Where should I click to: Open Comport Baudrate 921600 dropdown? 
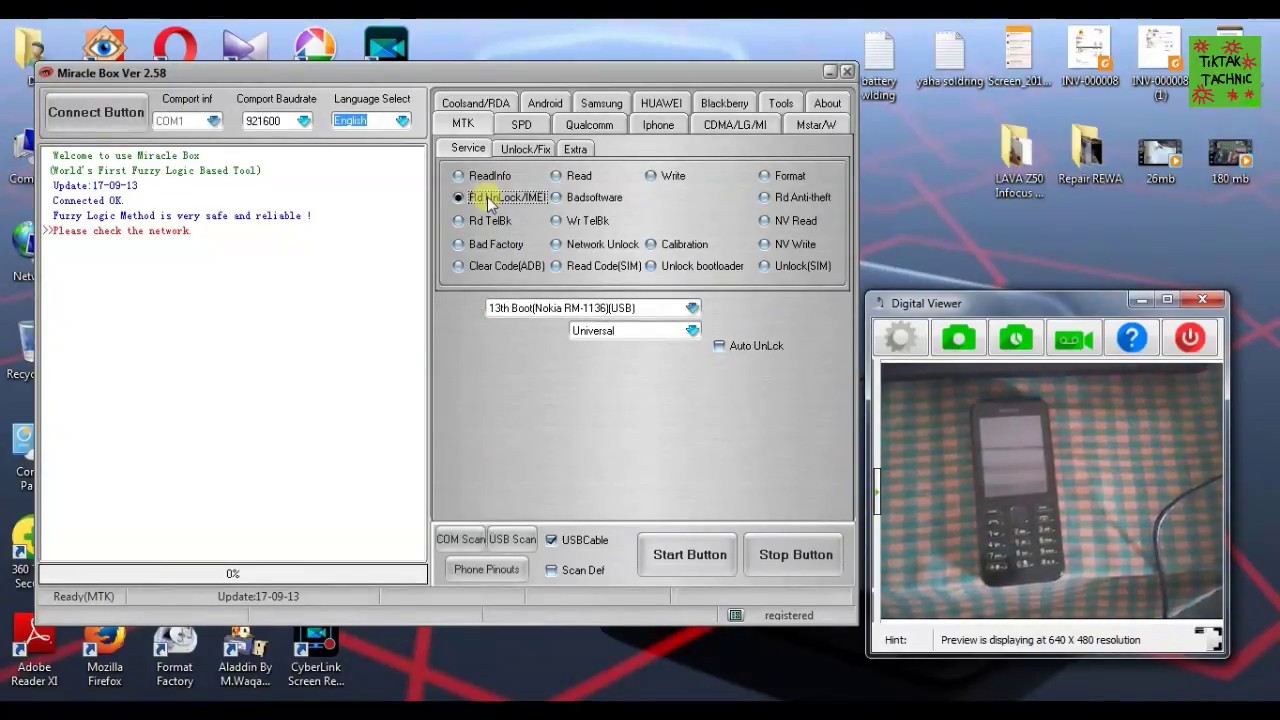click(304, 121)
